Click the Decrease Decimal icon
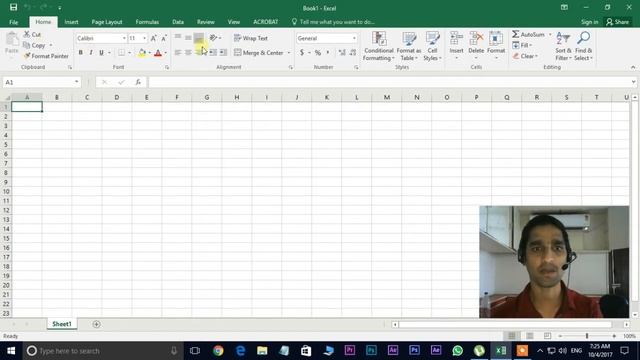 point(353,53)
